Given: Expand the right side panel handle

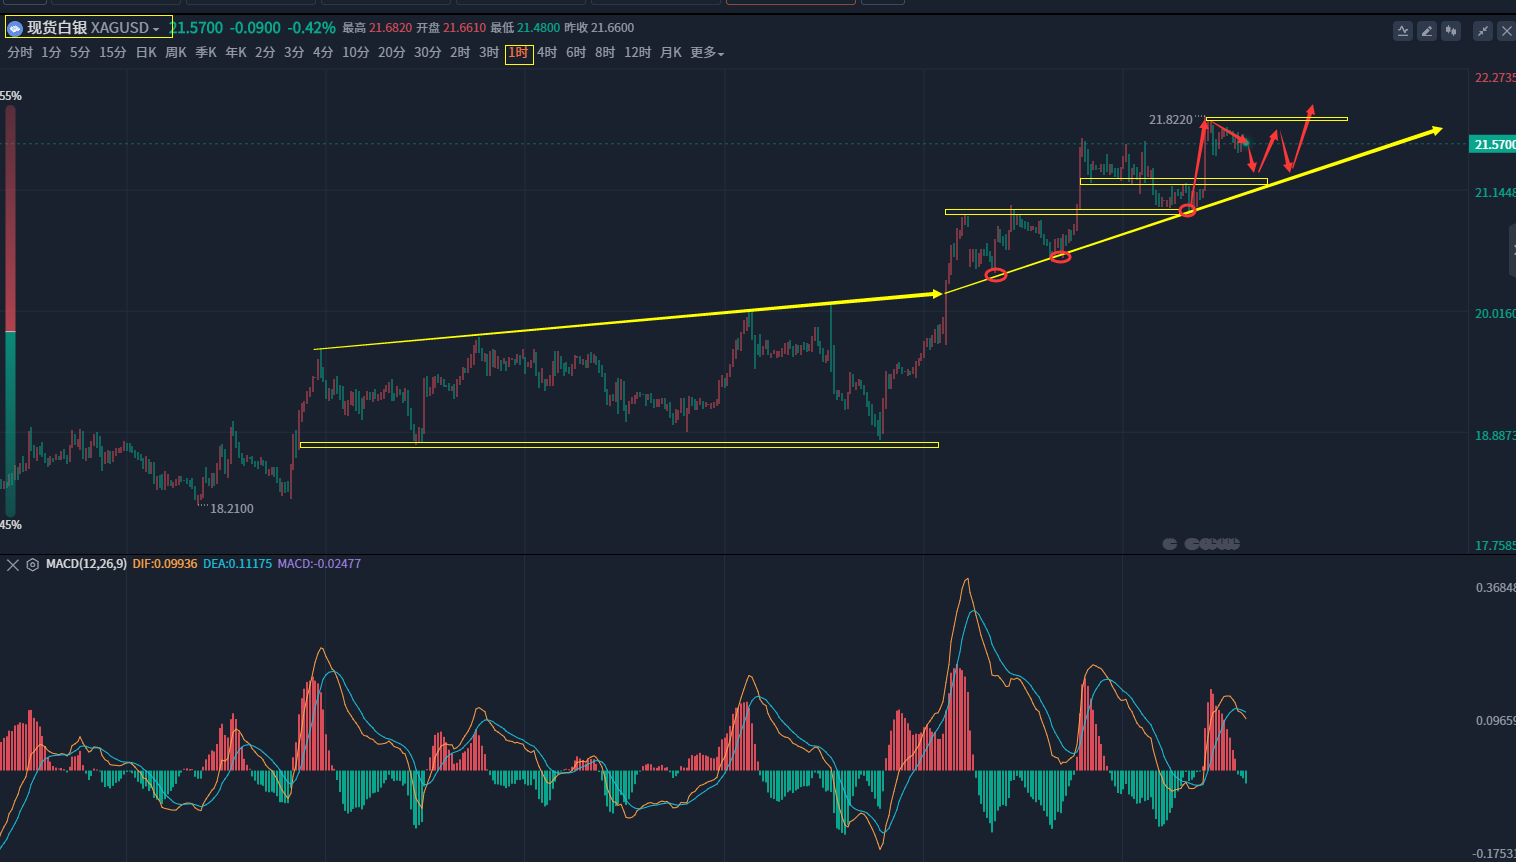Looking at the screenshot, I should tap(1512, 250).
